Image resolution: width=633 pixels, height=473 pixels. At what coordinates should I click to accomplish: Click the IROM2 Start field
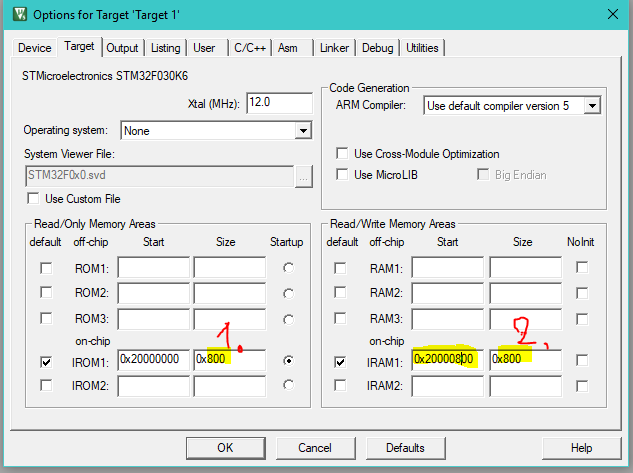153,386
